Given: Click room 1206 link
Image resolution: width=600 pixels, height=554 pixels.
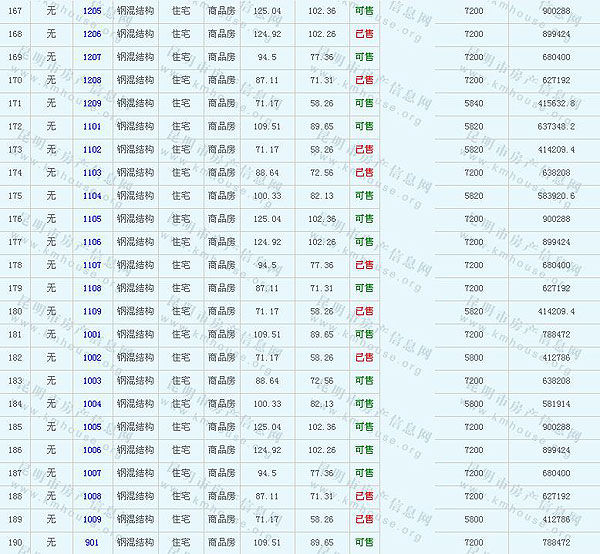Looking at the screenshot, I should coord(92,34).
